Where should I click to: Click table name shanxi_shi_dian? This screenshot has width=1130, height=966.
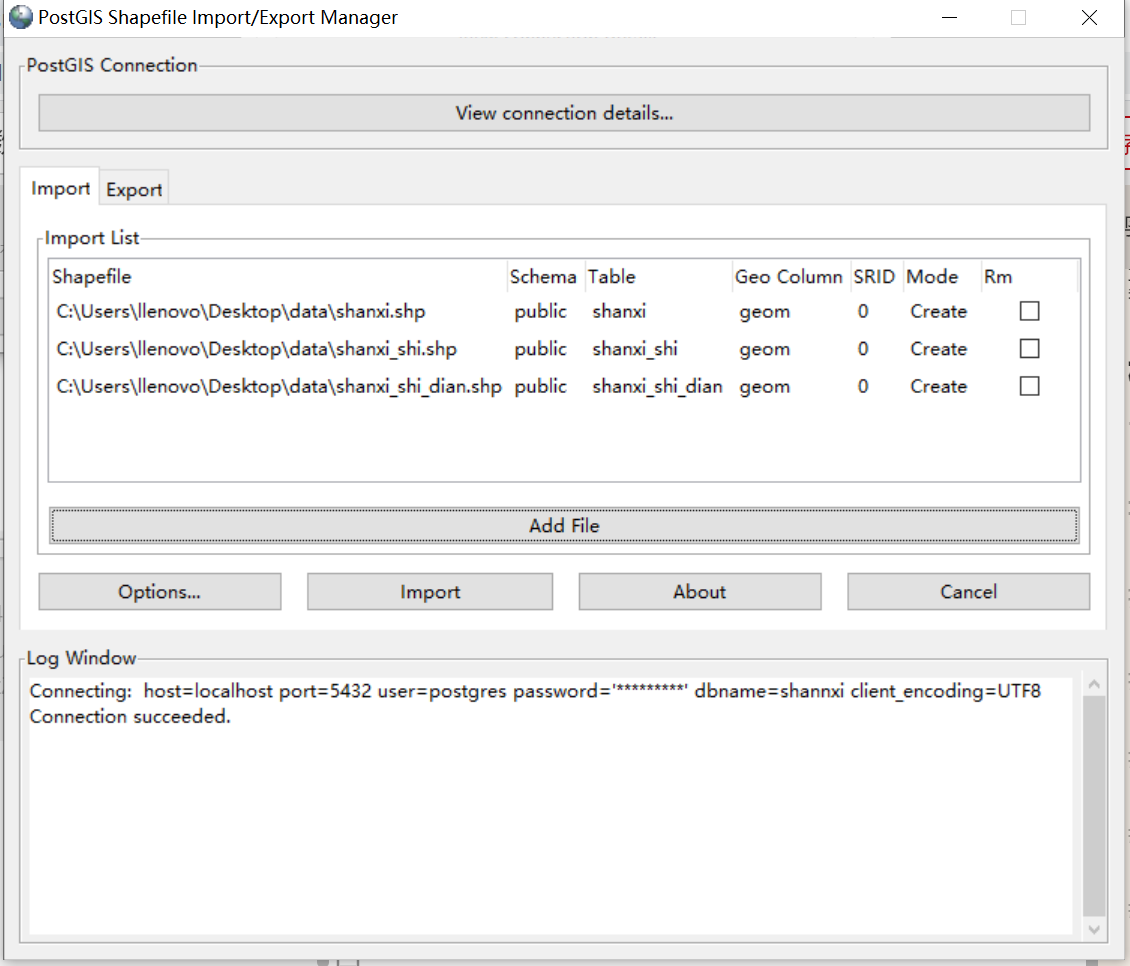(657, 386)
